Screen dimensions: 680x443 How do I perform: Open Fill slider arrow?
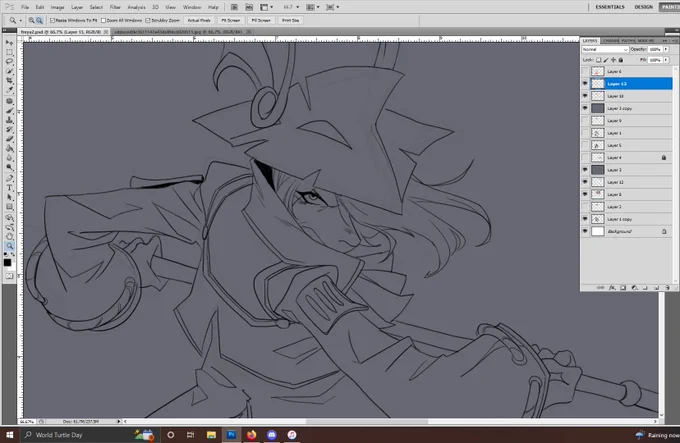[x=666, y=60]
